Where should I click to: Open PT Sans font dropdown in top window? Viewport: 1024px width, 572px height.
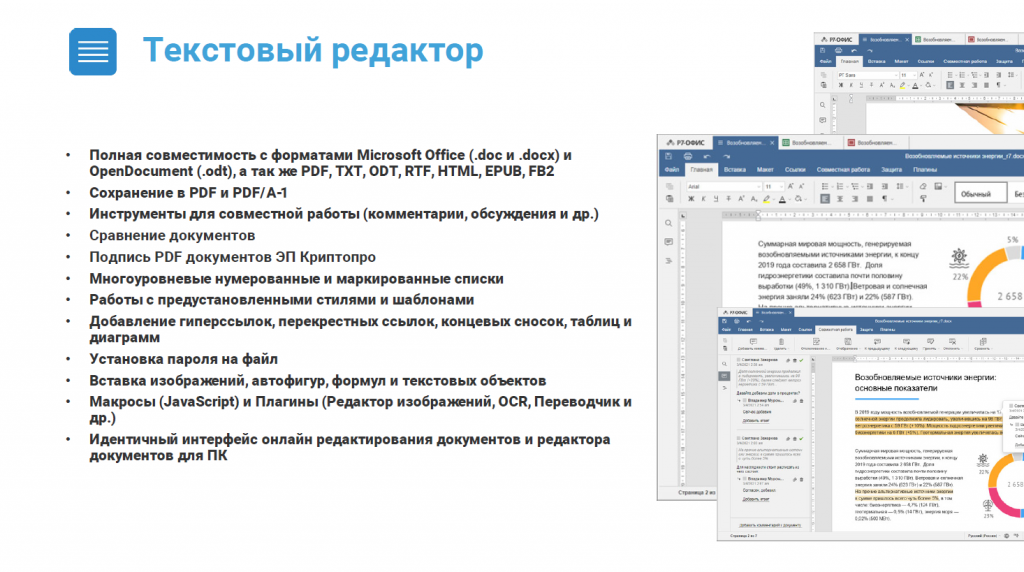867,75
